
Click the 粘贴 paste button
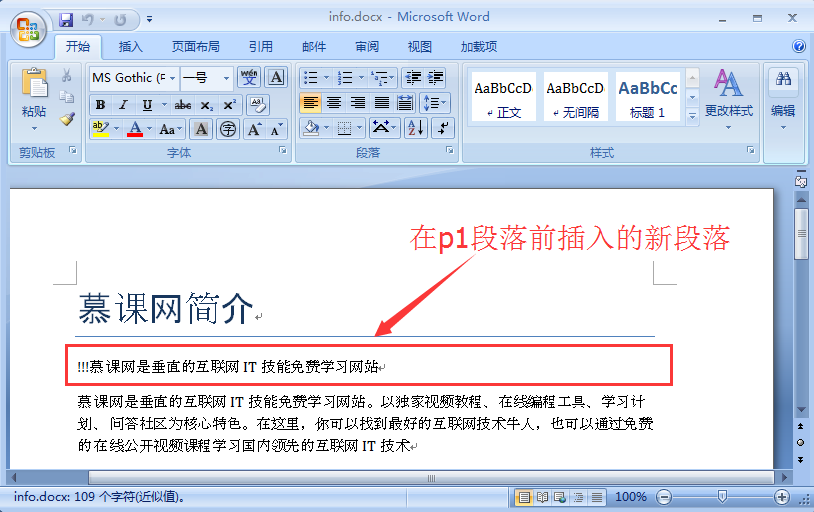(x=34, y=99)
